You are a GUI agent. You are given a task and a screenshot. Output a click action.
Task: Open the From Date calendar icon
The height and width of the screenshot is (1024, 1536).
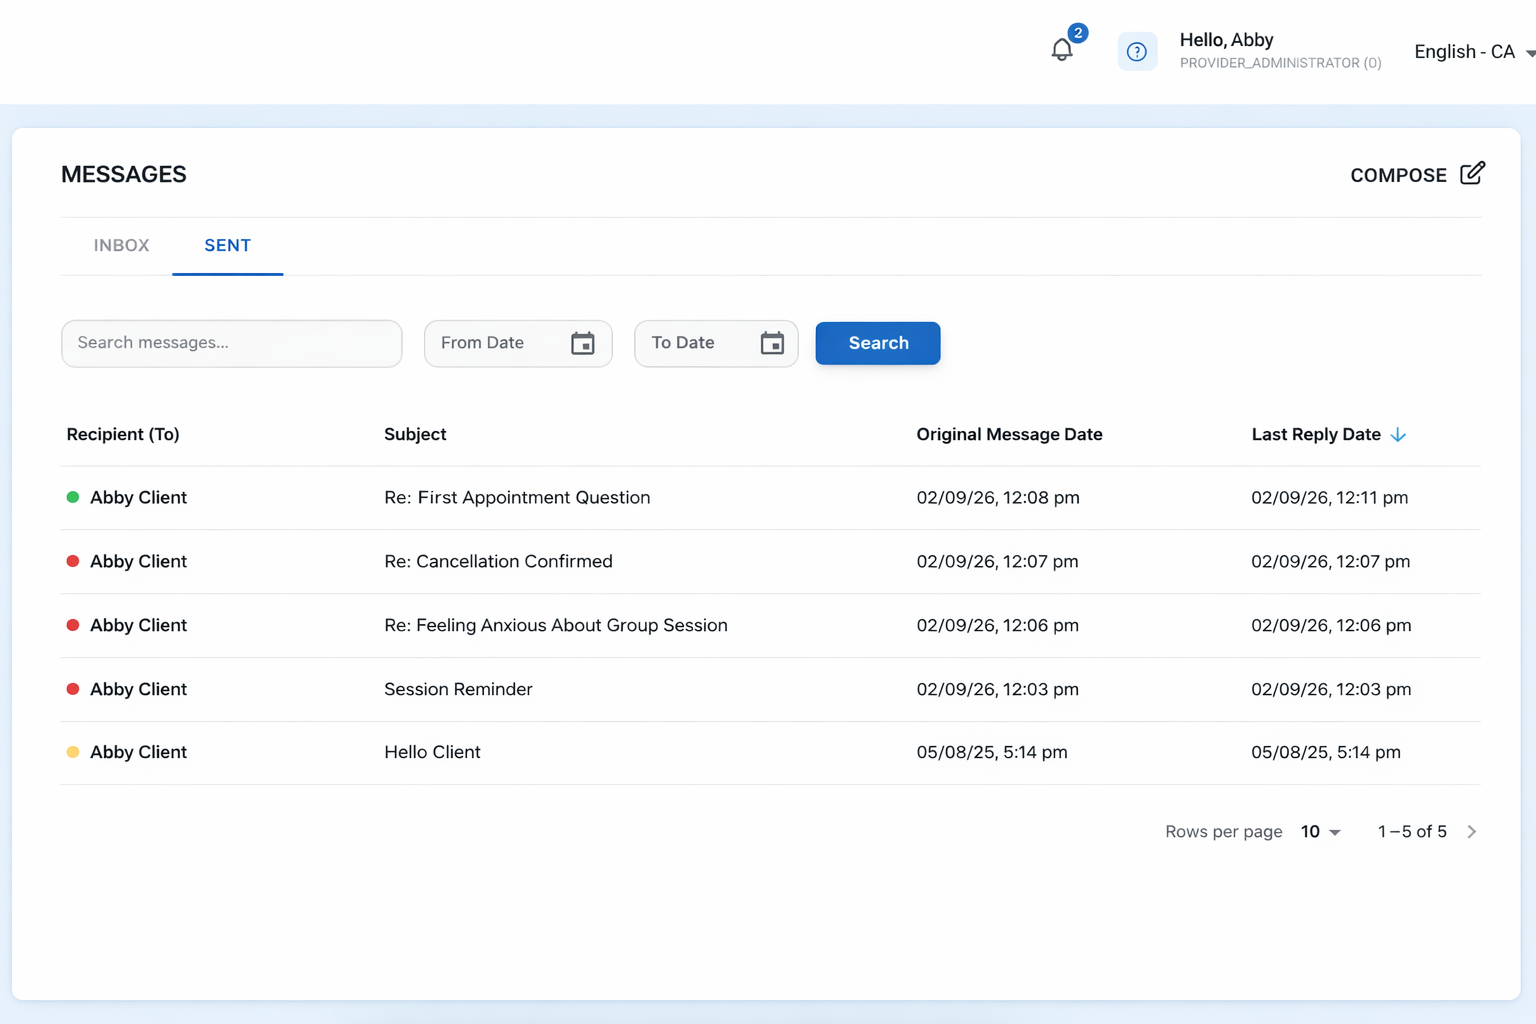583,343
